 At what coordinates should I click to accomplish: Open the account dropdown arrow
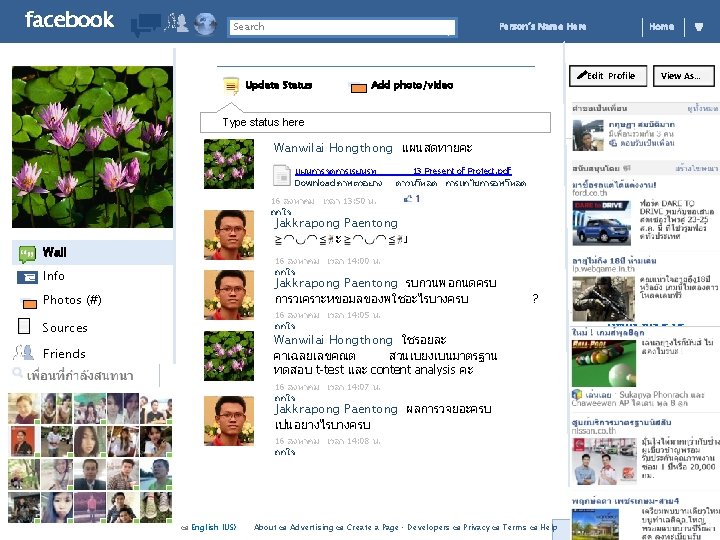[699, 27]
